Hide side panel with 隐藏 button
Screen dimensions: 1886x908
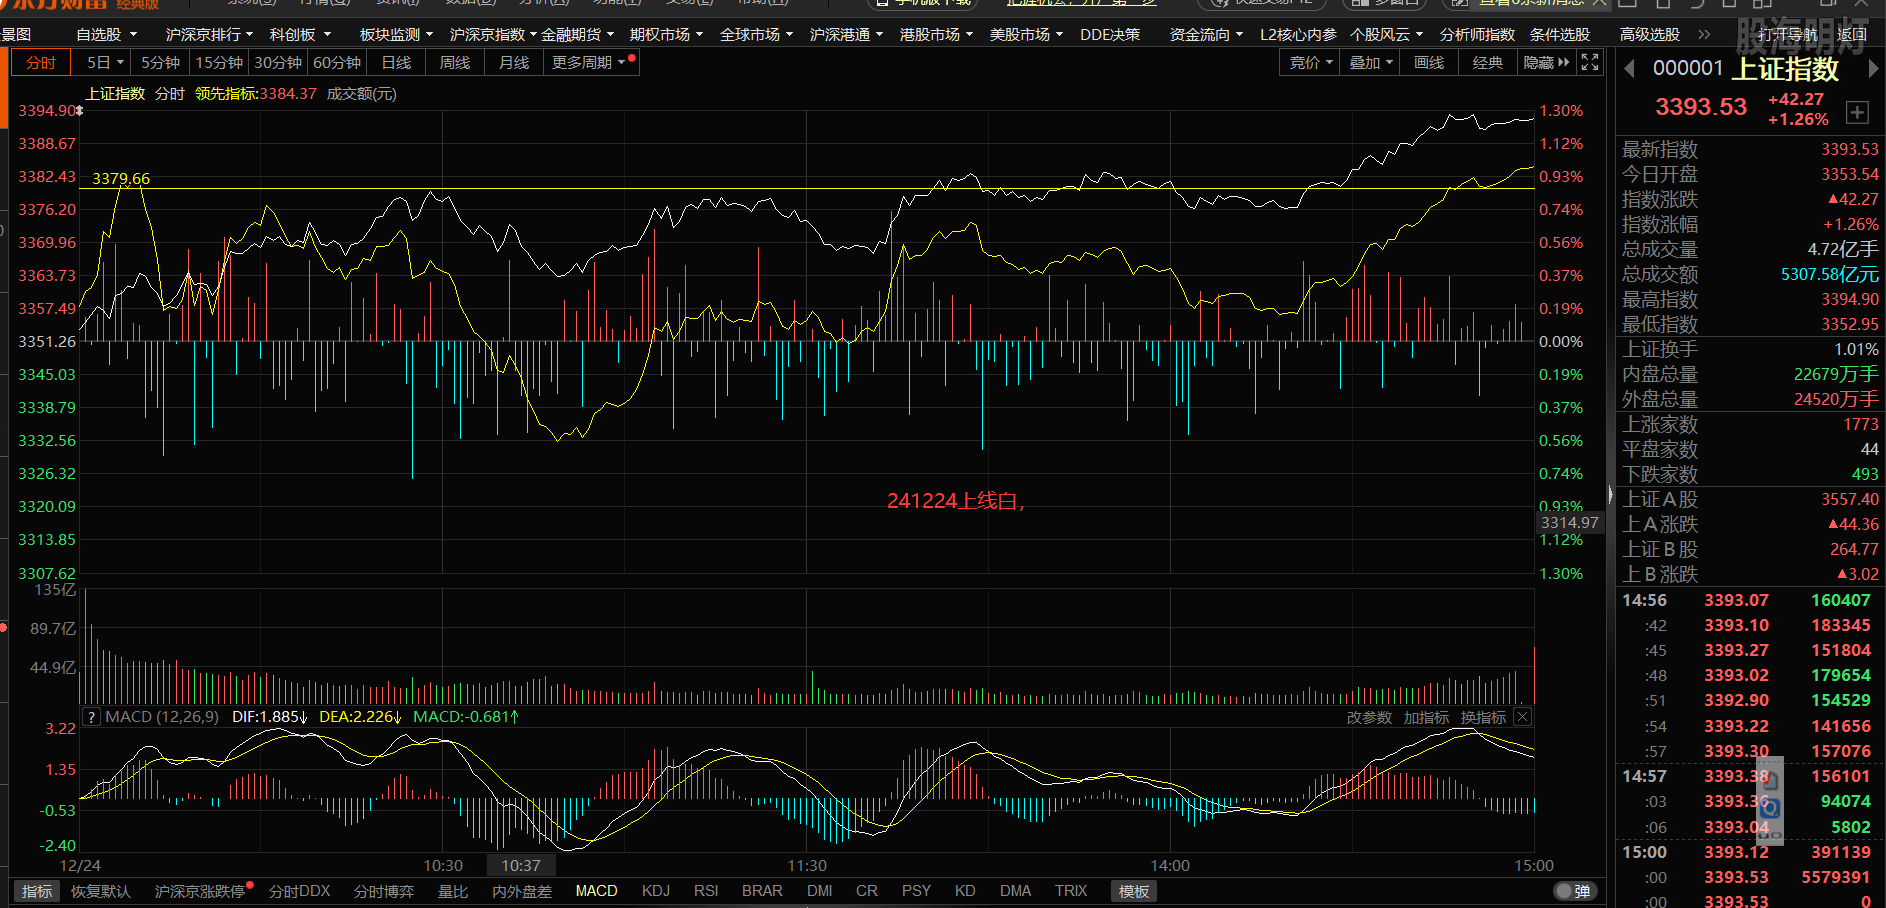(x=1546, y=62)
